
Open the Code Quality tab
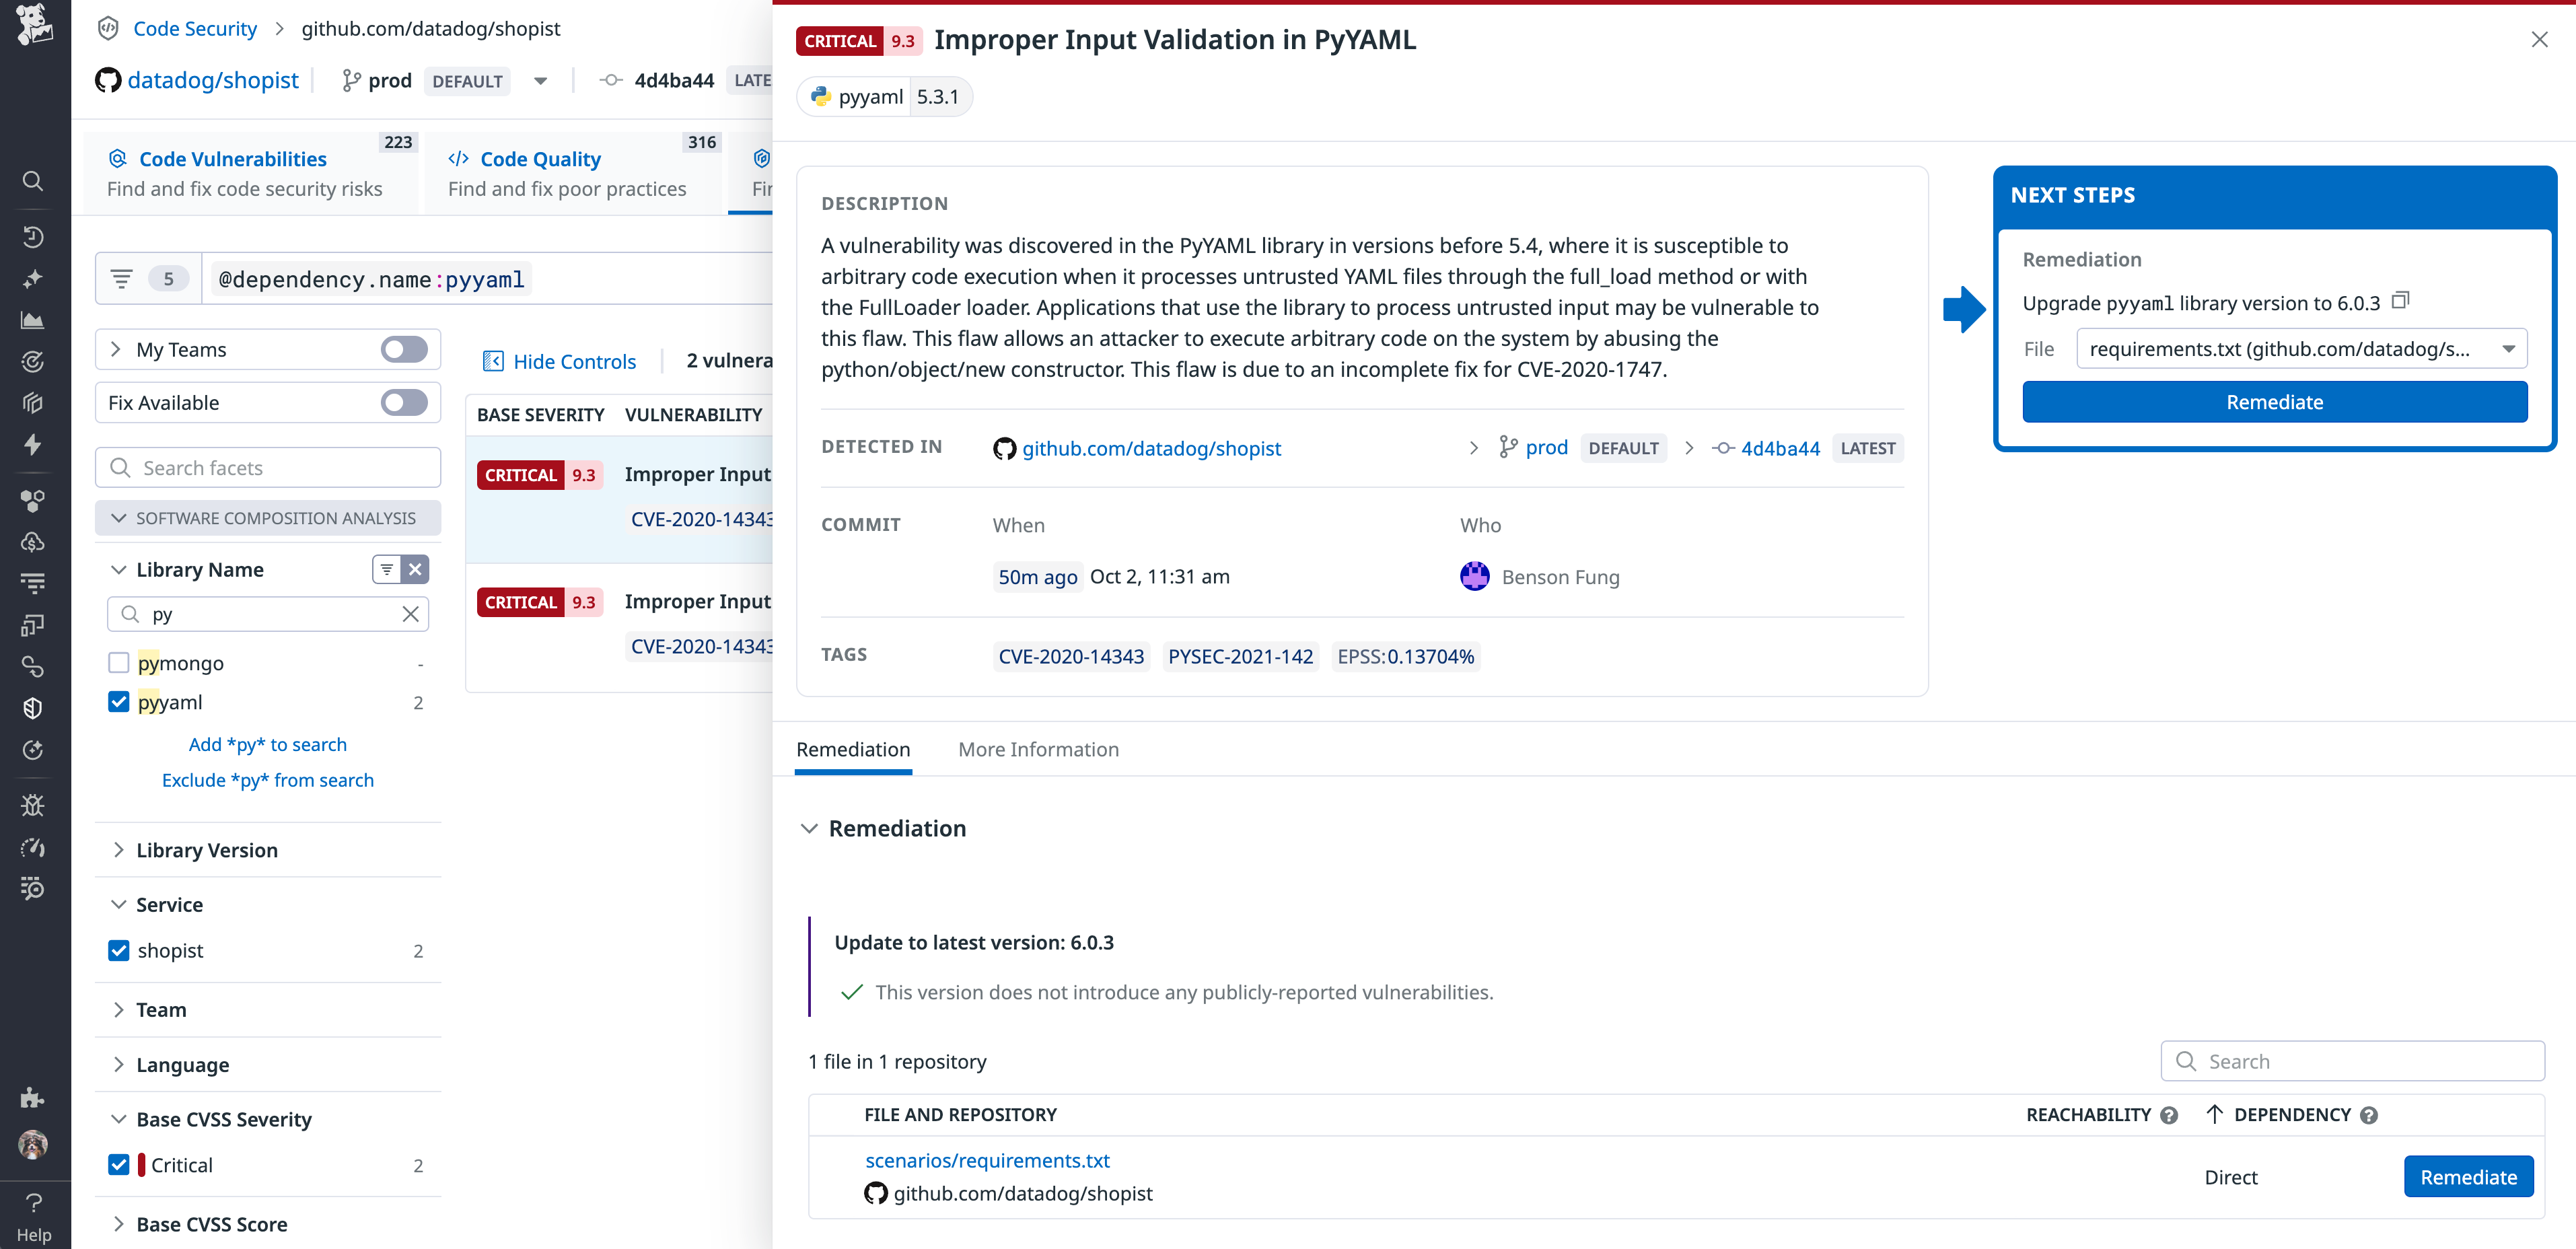coord(540,158)
